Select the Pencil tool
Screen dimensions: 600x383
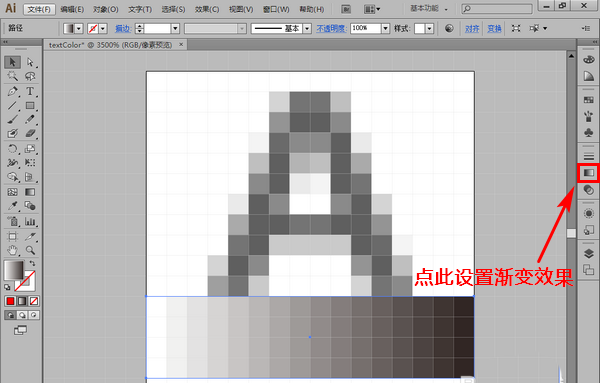tap(30, 119)
